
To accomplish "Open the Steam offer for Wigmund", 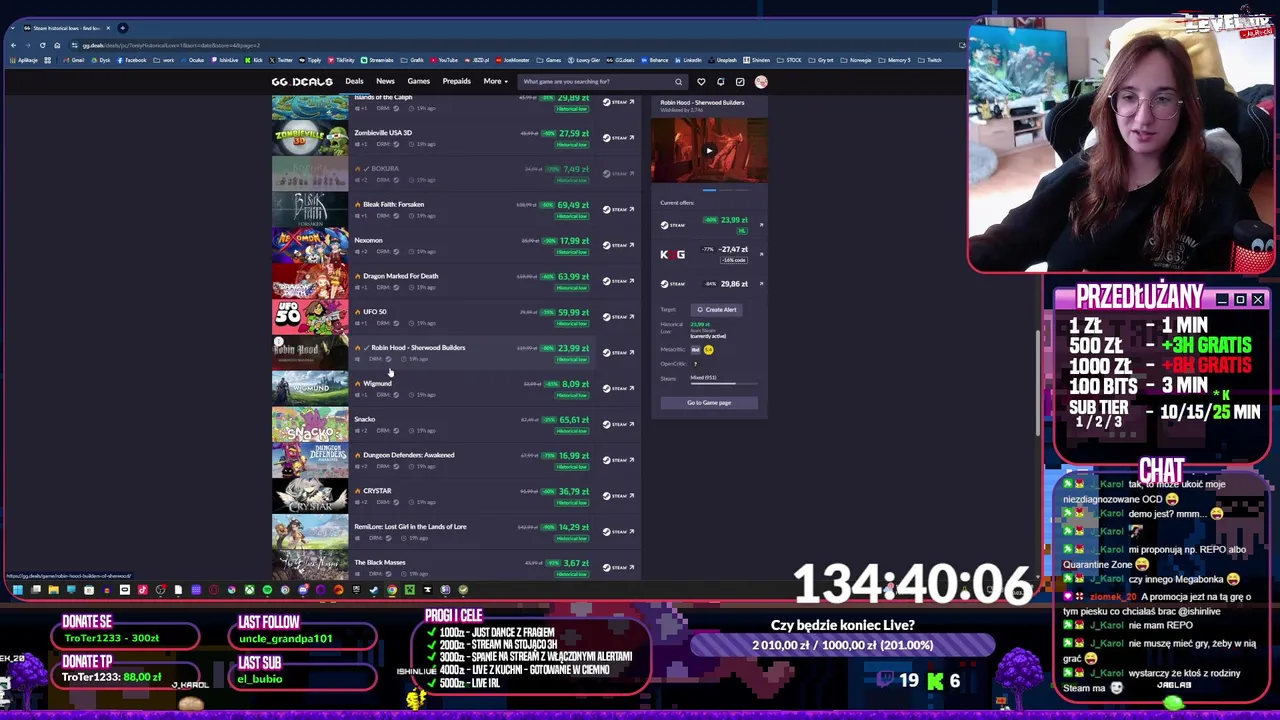I will [619, 388].
